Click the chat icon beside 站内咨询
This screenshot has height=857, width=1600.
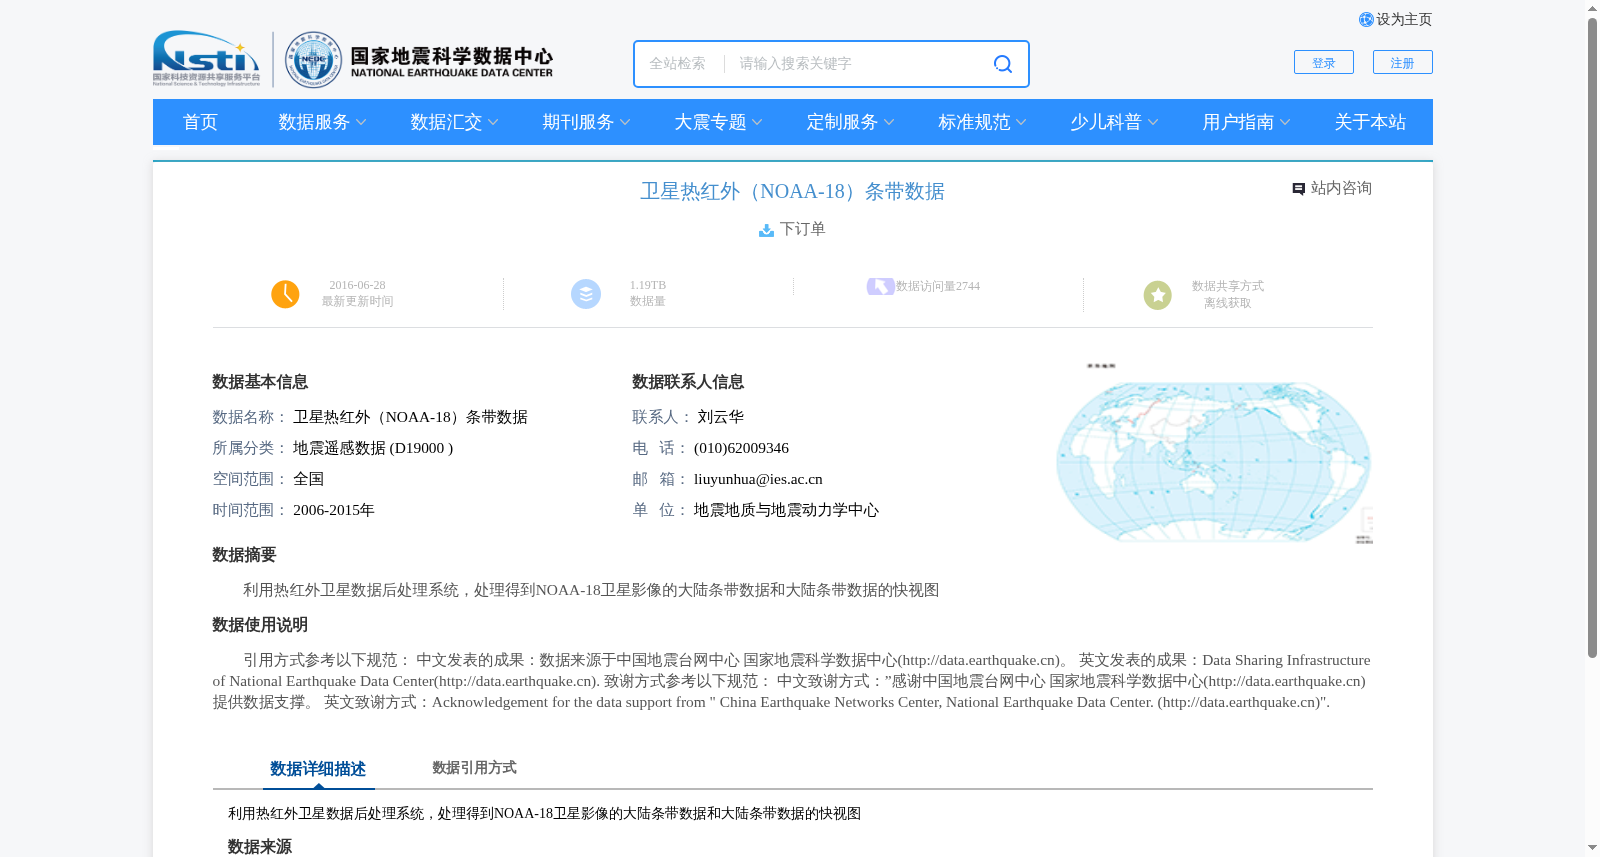pyautogui.click(x=1298, y=189)
